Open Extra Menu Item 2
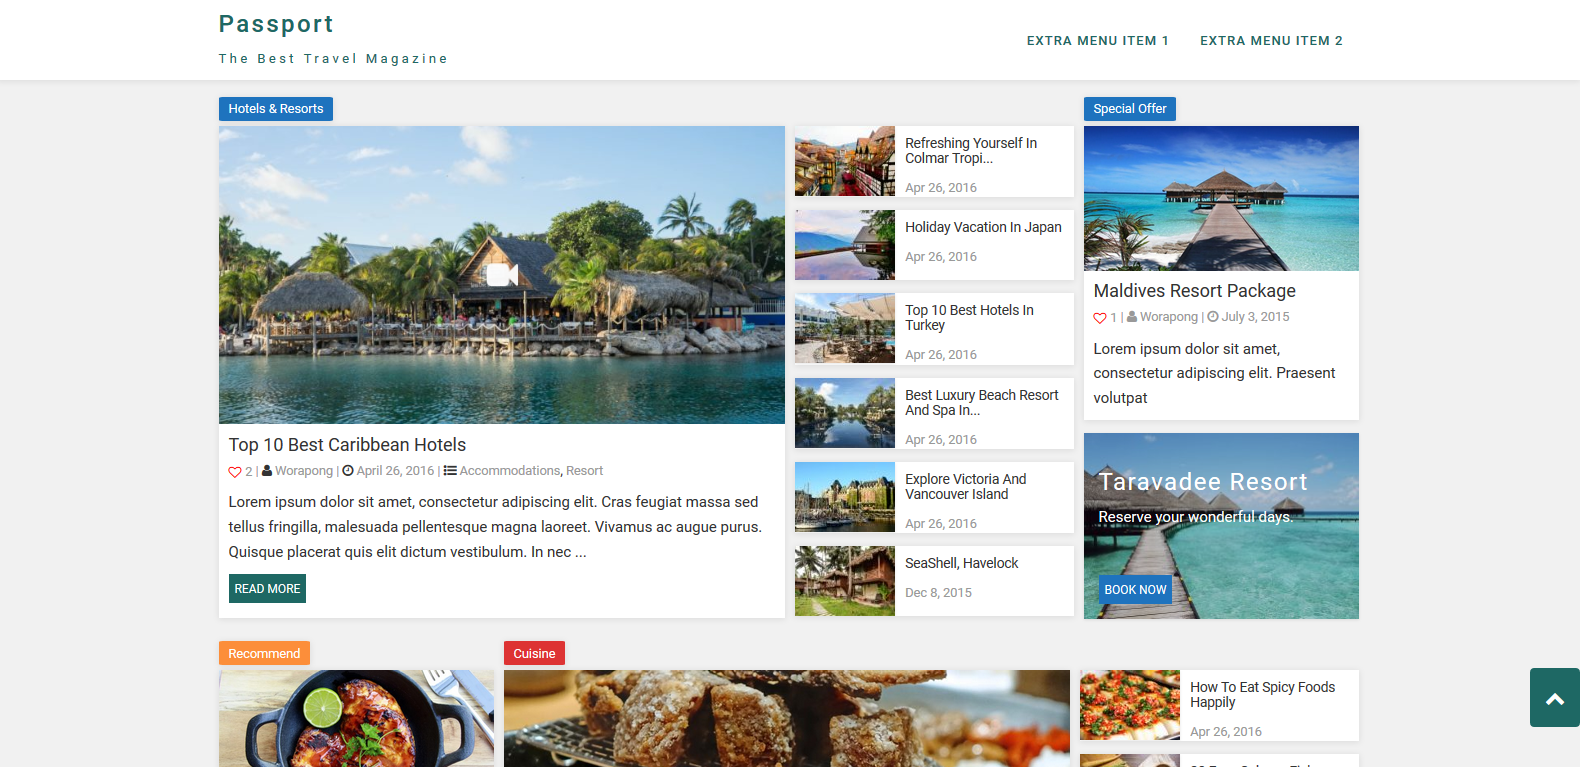This screenshot has height=767, width=1581. click(1271, 41)
